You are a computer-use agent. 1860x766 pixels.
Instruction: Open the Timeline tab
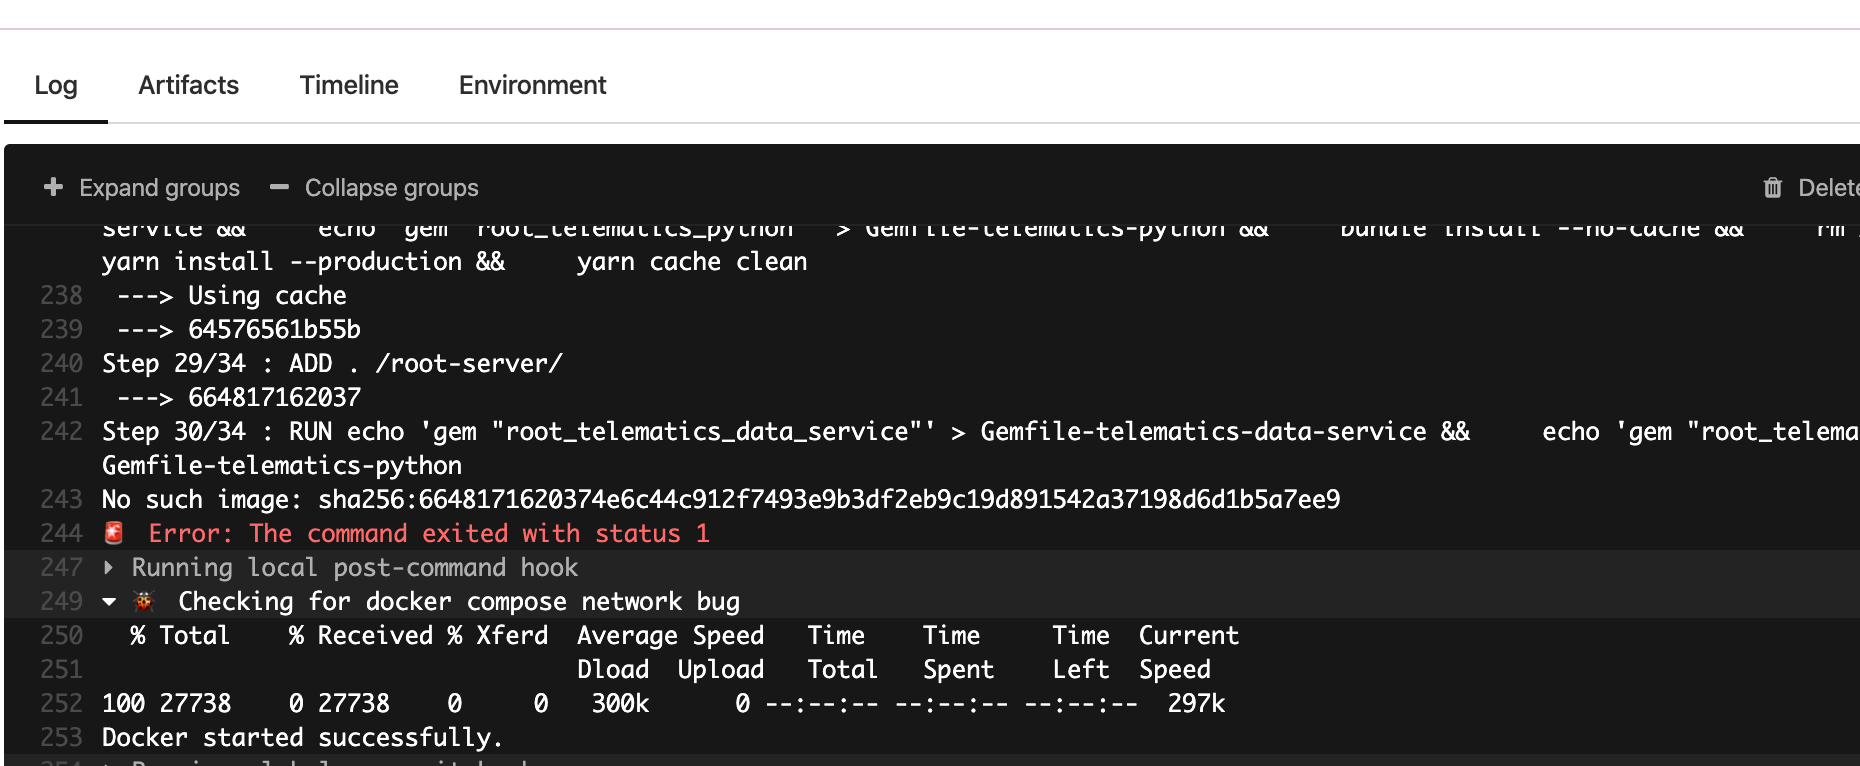348,85
